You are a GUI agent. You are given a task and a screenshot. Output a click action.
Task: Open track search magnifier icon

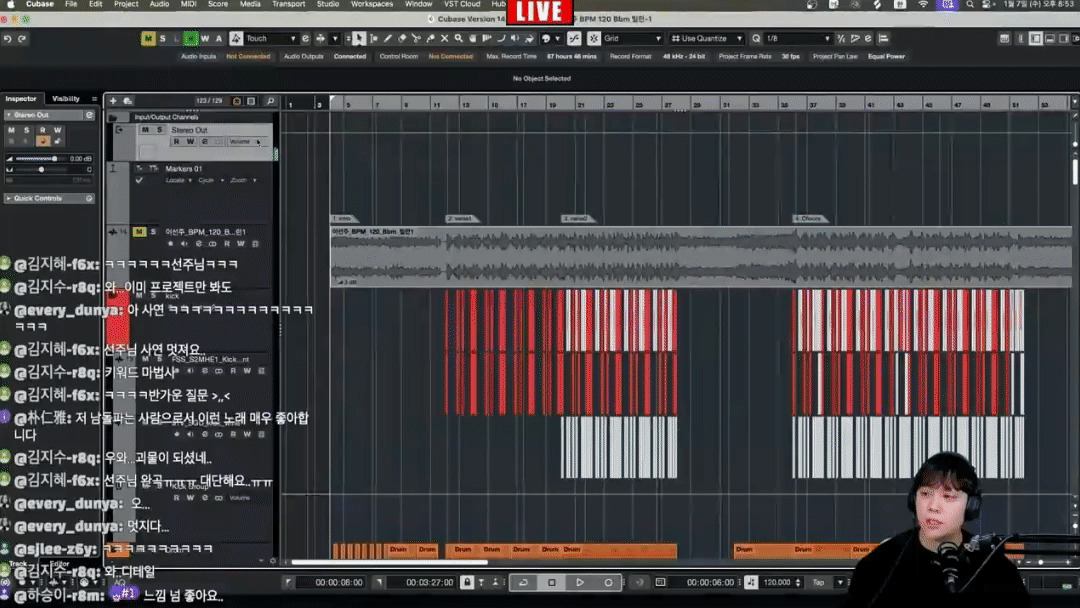270,101
